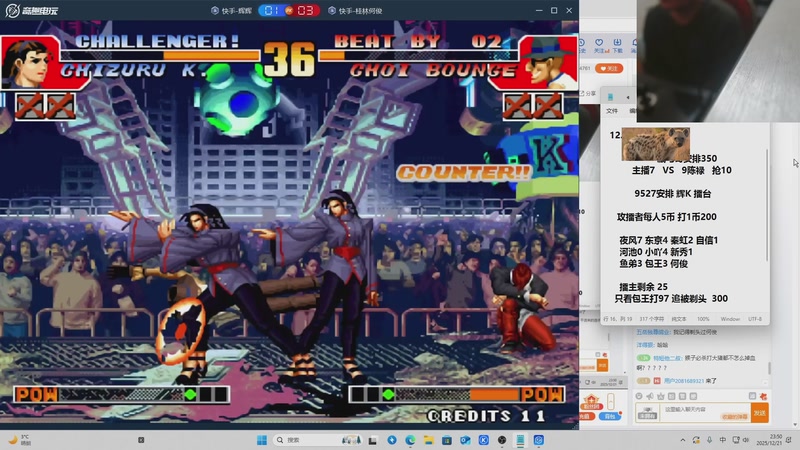This screenshot has height=450, width=800.
Task: Click UTF-8 encoding in Notepad status bar
Action: (x=755, y=319)
